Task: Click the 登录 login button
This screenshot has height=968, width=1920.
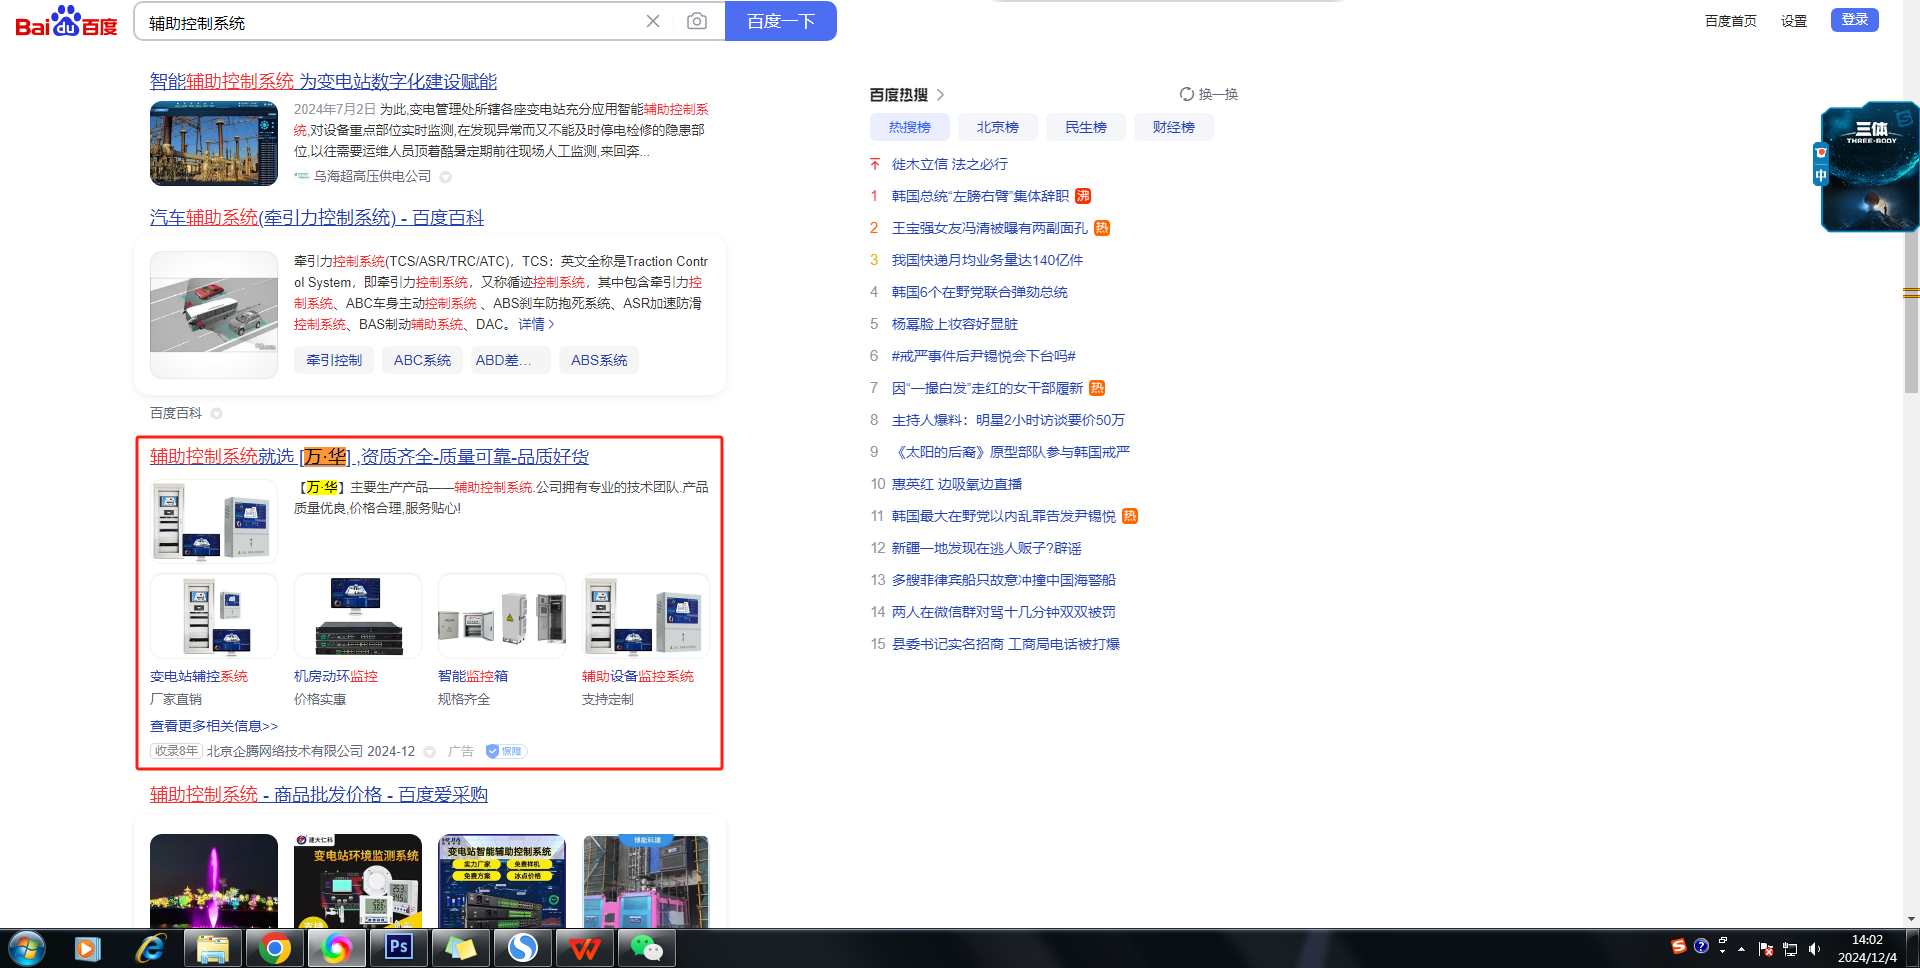Action: [x=1854, y=20]
